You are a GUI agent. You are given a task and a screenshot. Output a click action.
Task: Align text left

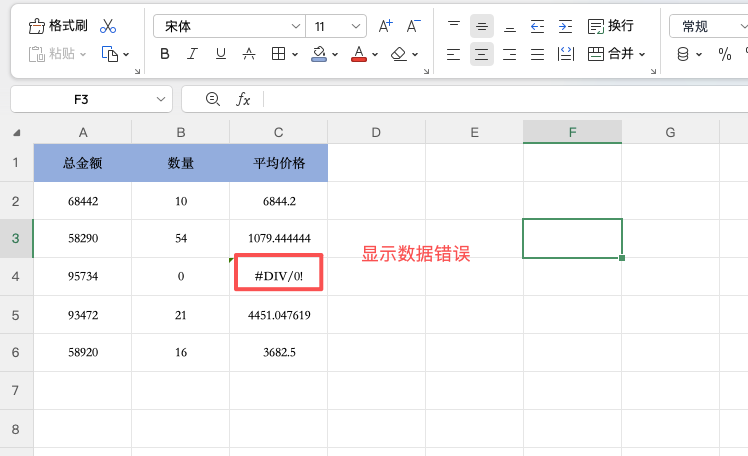[454, 54]
